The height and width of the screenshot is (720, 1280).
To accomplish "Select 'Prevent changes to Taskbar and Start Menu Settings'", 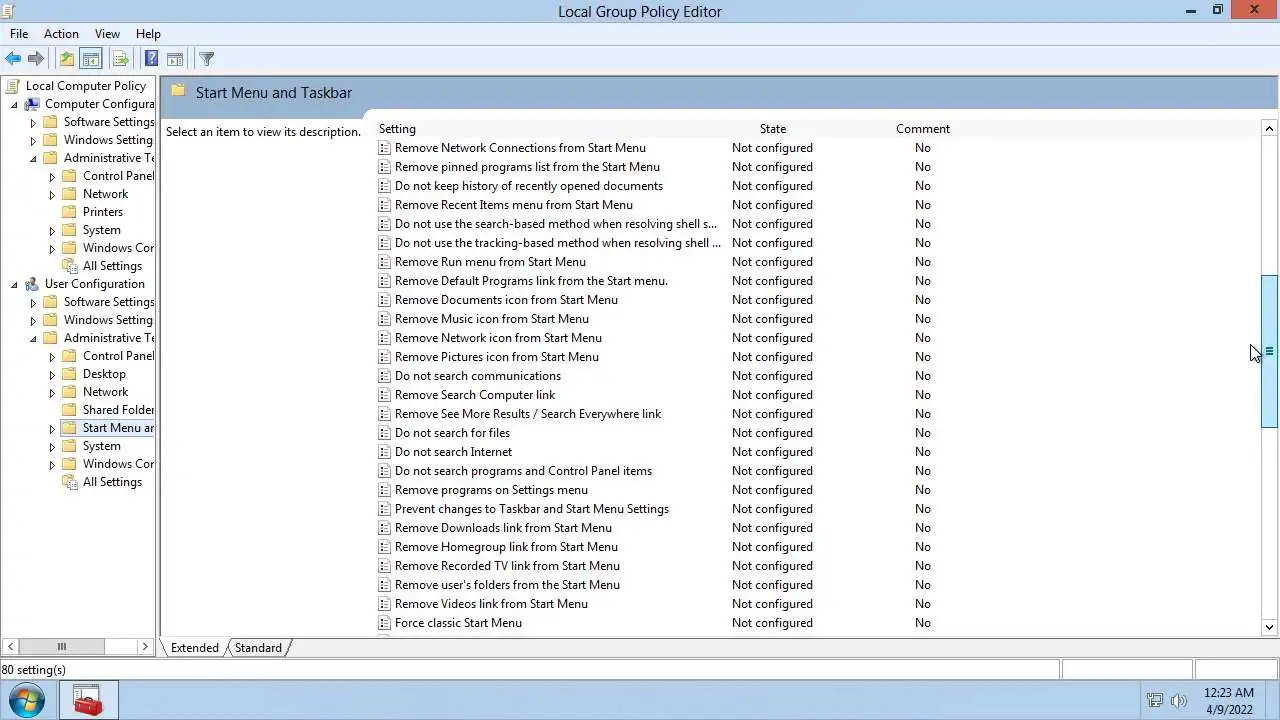I will (532, 509).
